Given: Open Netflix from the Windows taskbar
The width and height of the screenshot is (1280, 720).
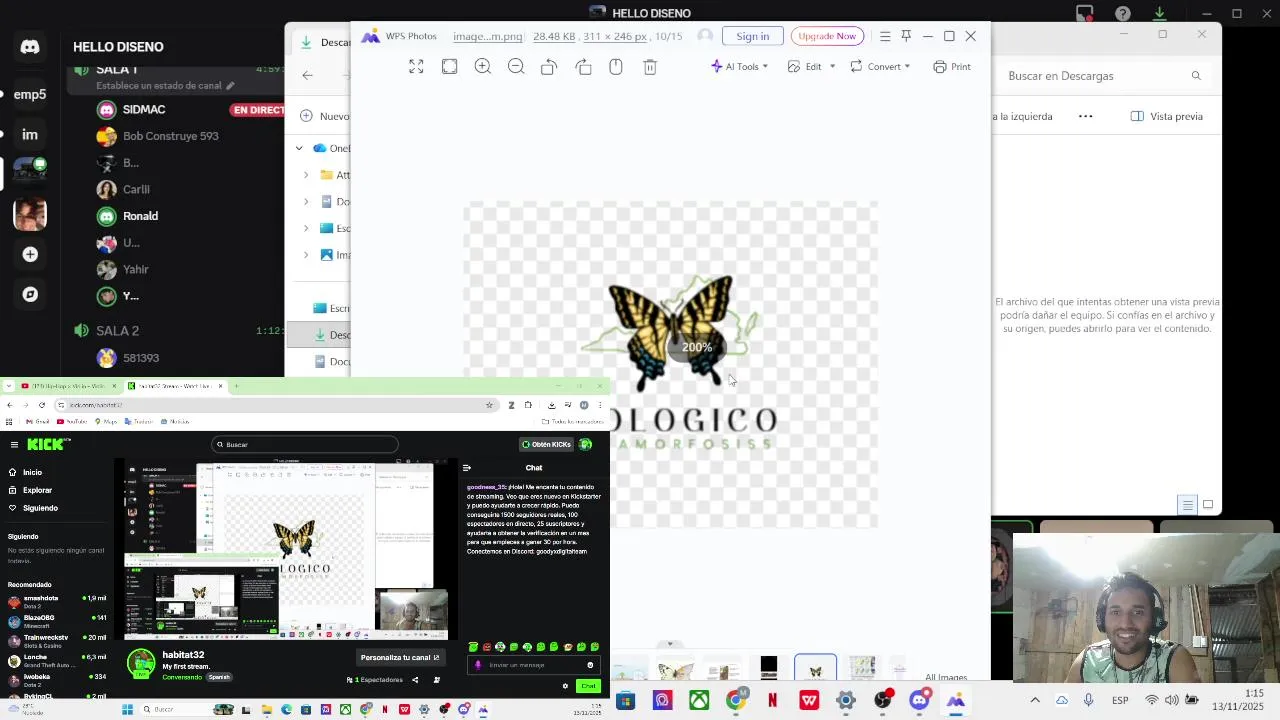Looking at the screenshot, I should [772, 700].
